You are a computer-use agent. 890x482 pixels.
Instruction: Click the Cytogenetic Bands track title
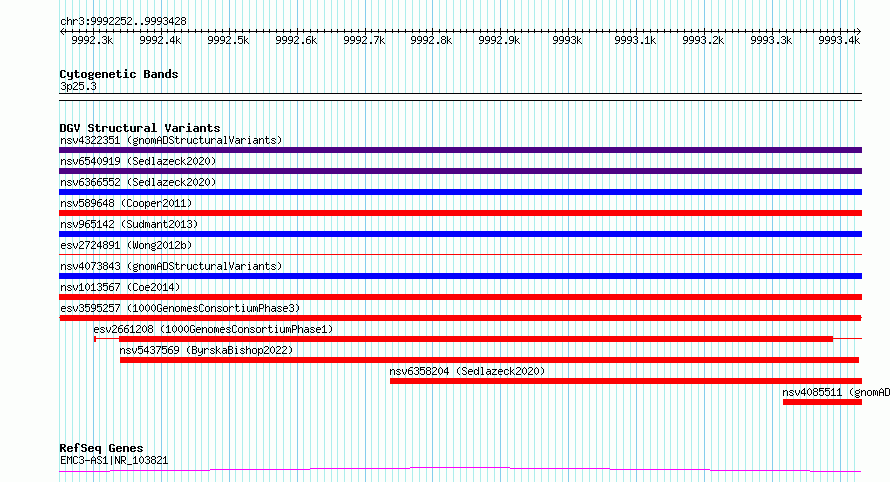(119, 74)
